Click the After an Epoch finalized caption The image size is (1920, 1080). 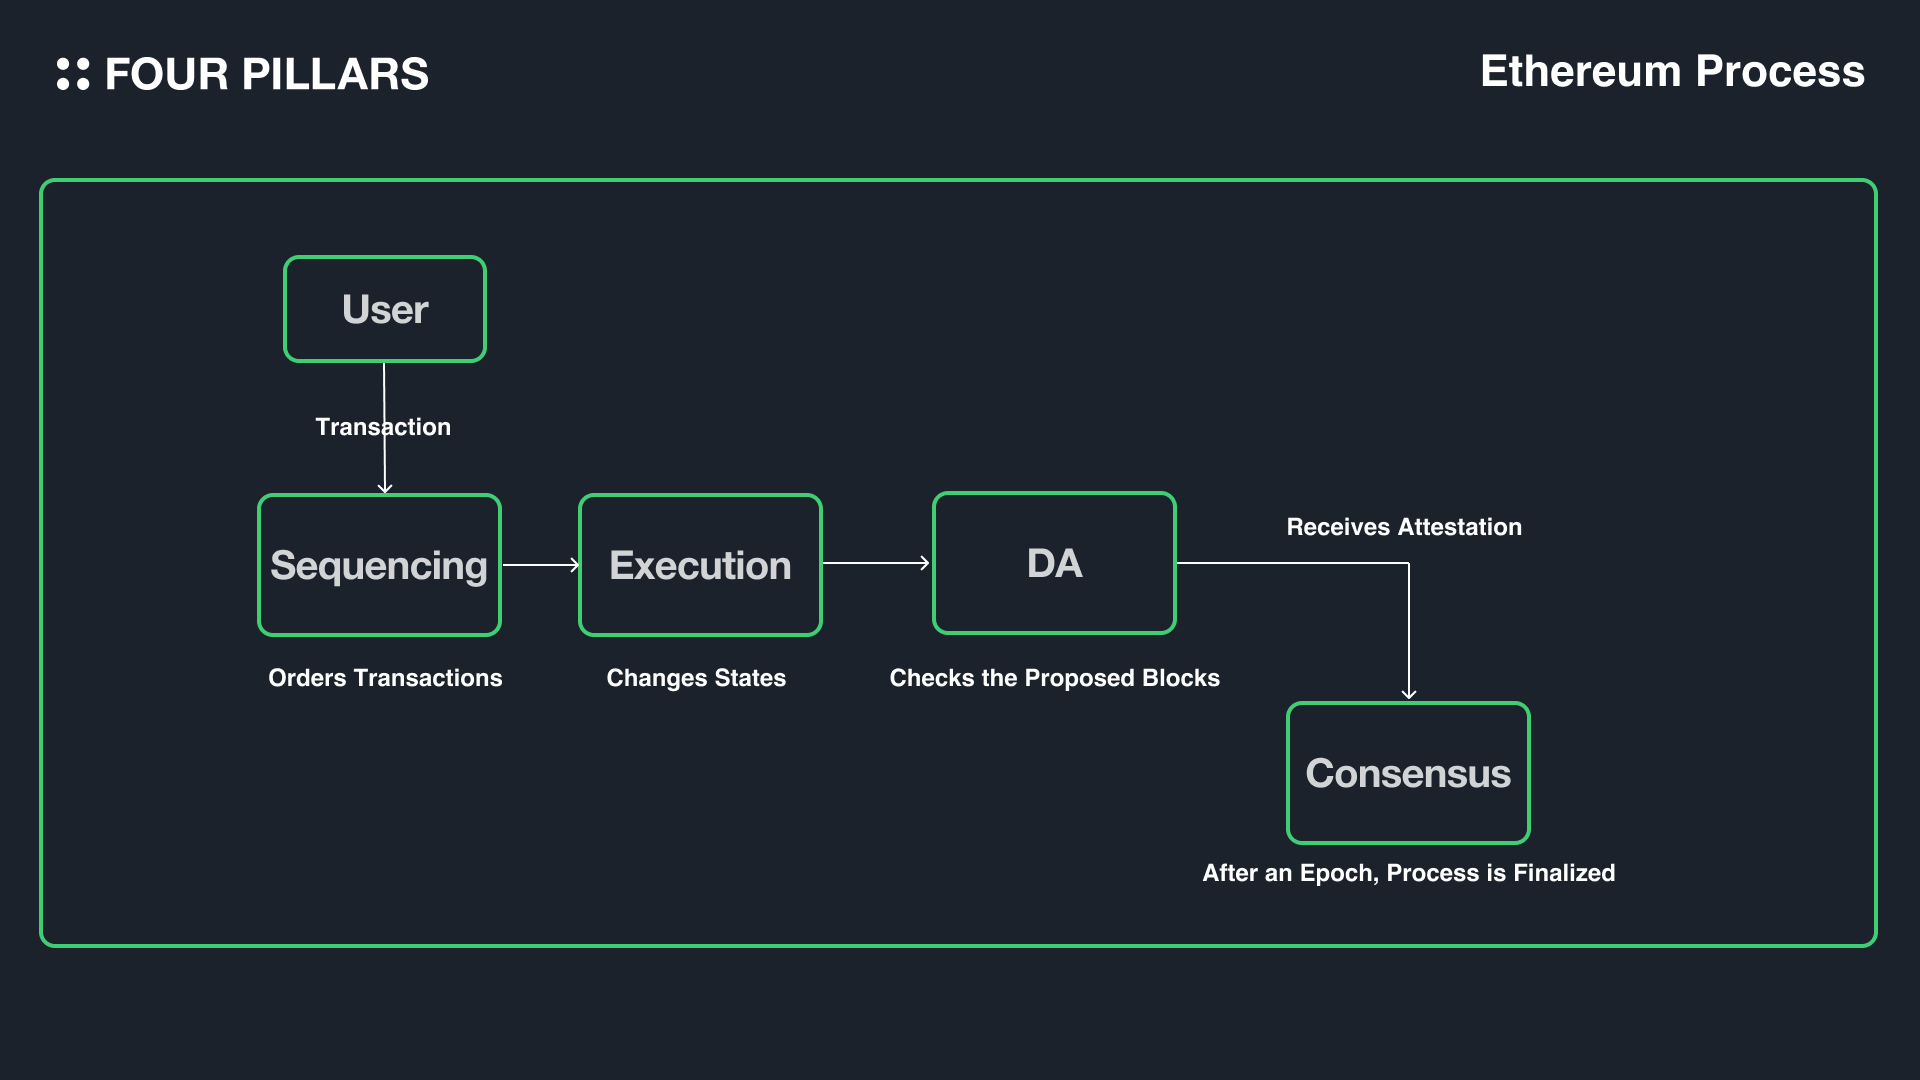tap(1408, 873)
